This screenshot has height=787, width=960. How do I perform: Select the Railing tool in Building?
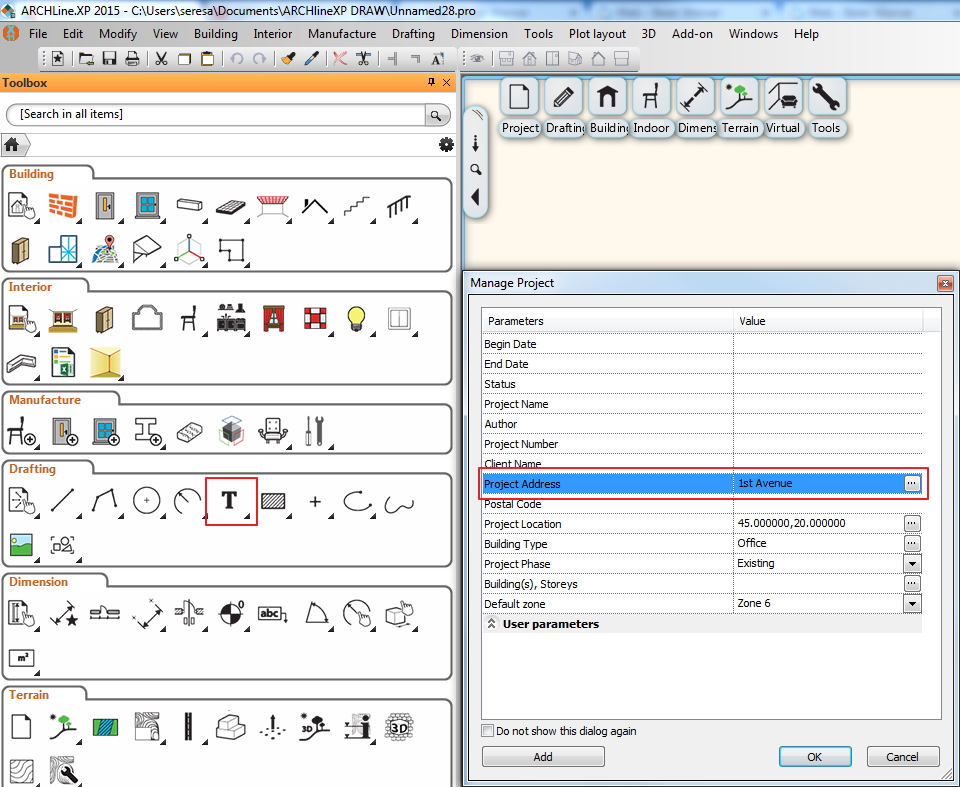[x=399, y=206]
